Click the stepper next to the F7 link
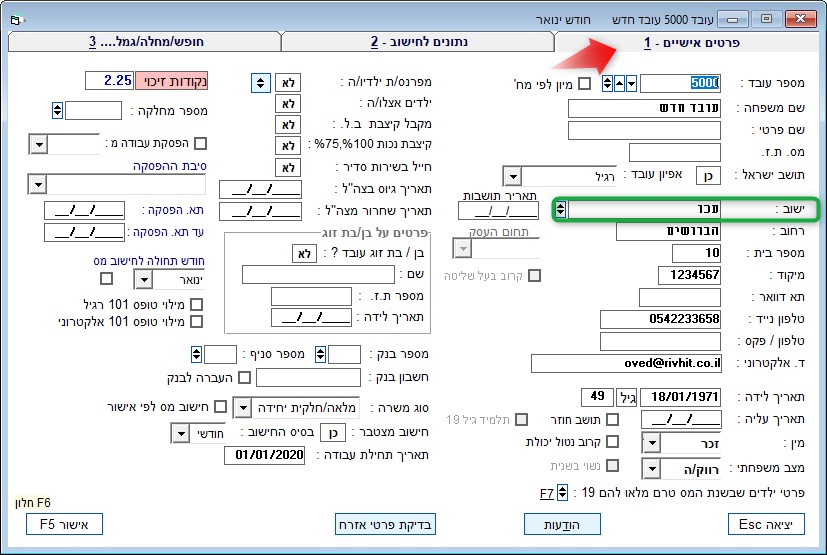The image size is (827, 555). coord(563,493)
